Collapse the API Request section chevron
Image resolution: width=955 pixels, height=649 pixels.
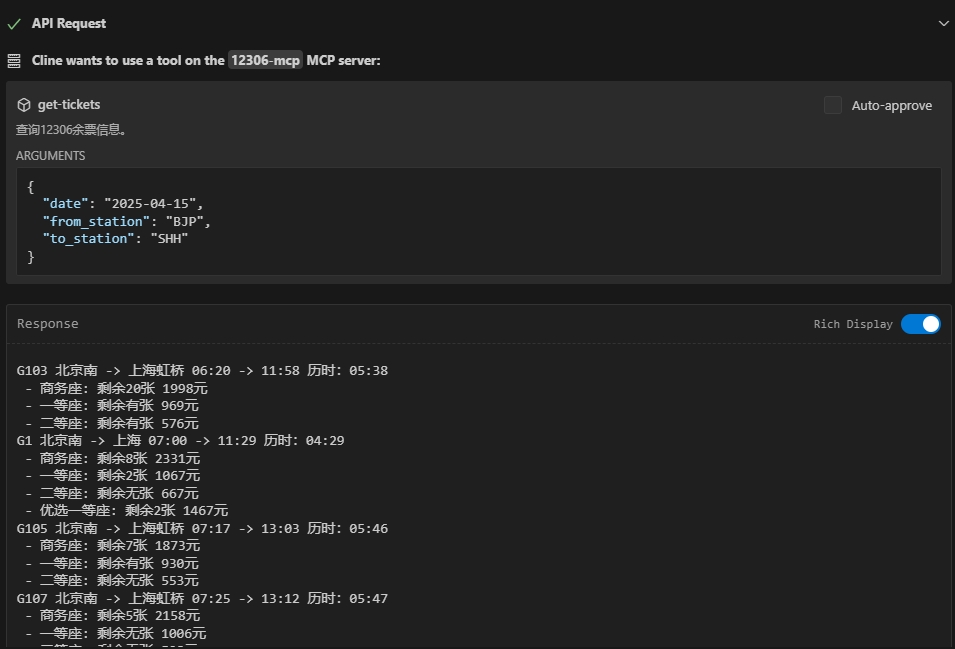pyautogui.click(x=943, y=23)
